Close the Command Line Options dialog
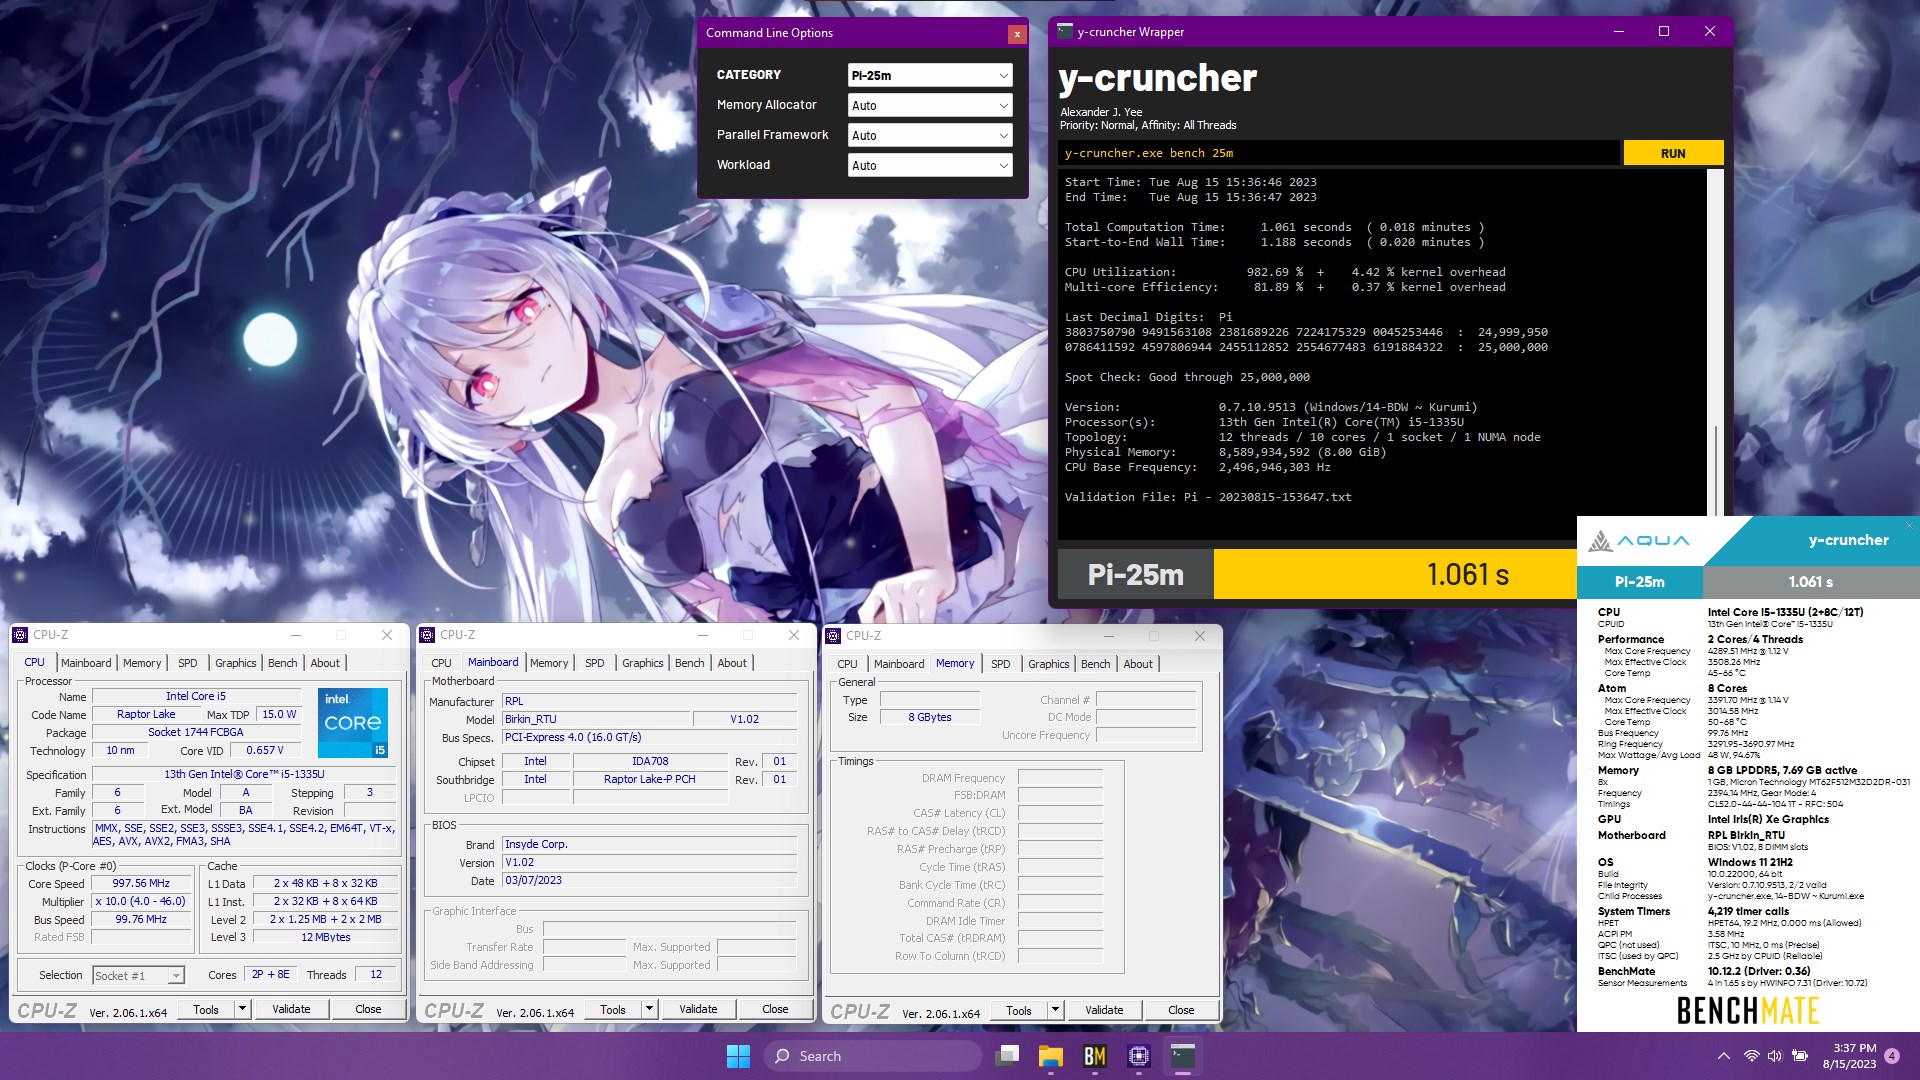This screenshot has height=1080, width=1920. 1017,34
